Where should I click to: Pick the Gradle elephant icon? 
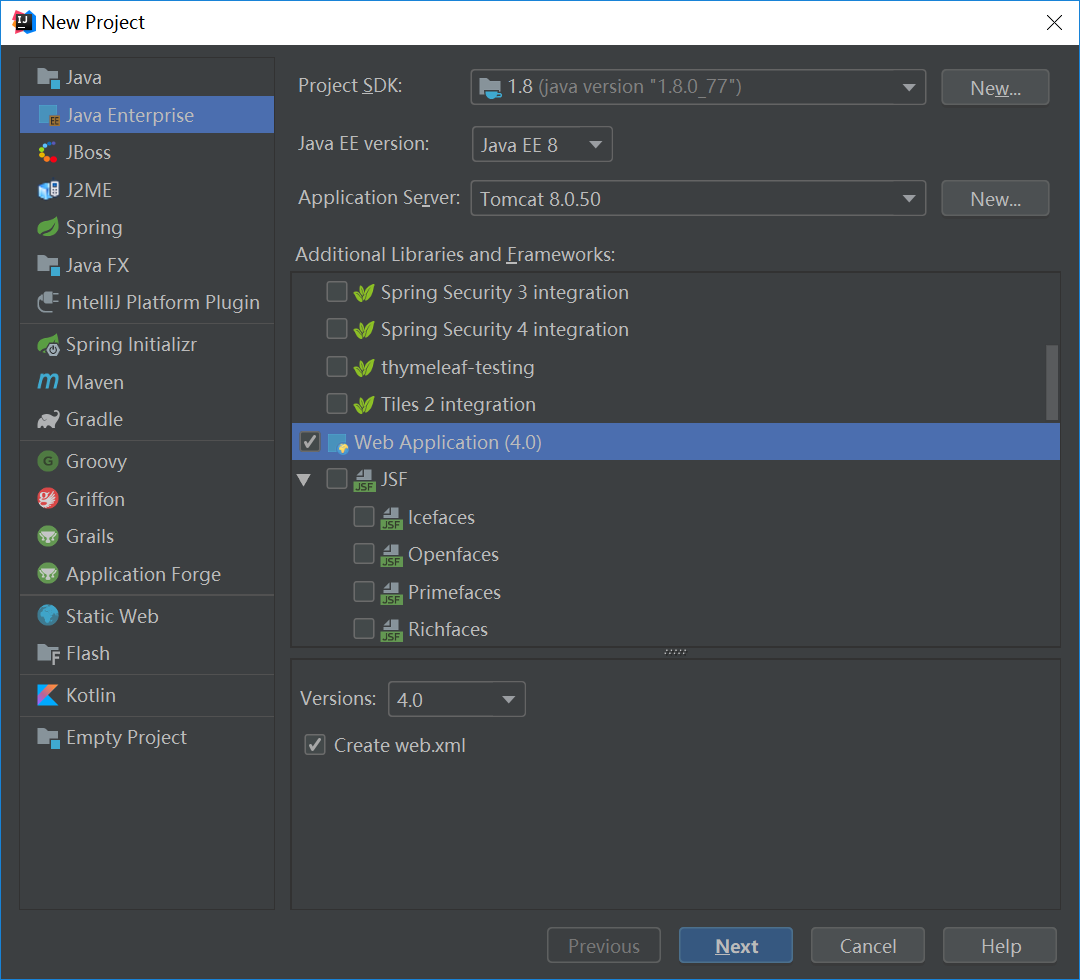pyautogui.click(x=48, y=419)
